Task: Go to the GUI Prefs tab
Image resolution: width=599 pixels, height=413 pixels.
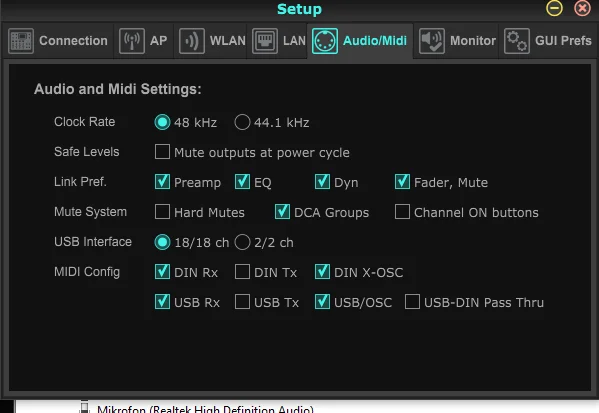Action: 547,41
